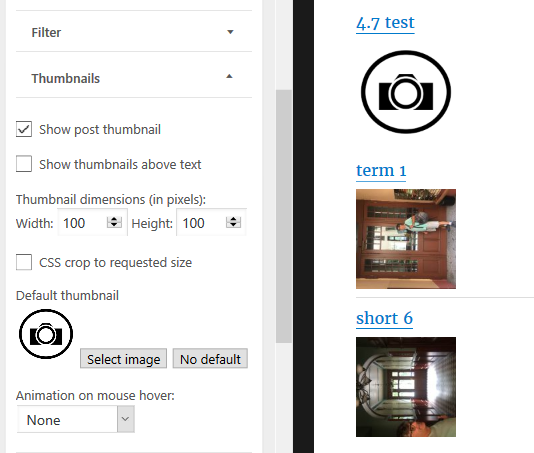Click the Height field up arrow
The width and height of the screenshot is (534, 453).
pyautogui.click(x=233, y=219)
